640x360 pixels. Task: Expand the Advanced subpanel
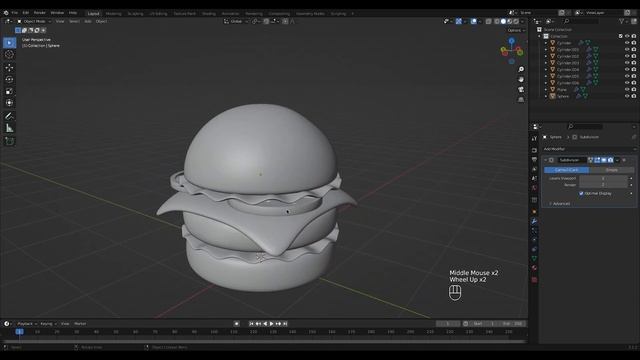[x=560, y=203]
